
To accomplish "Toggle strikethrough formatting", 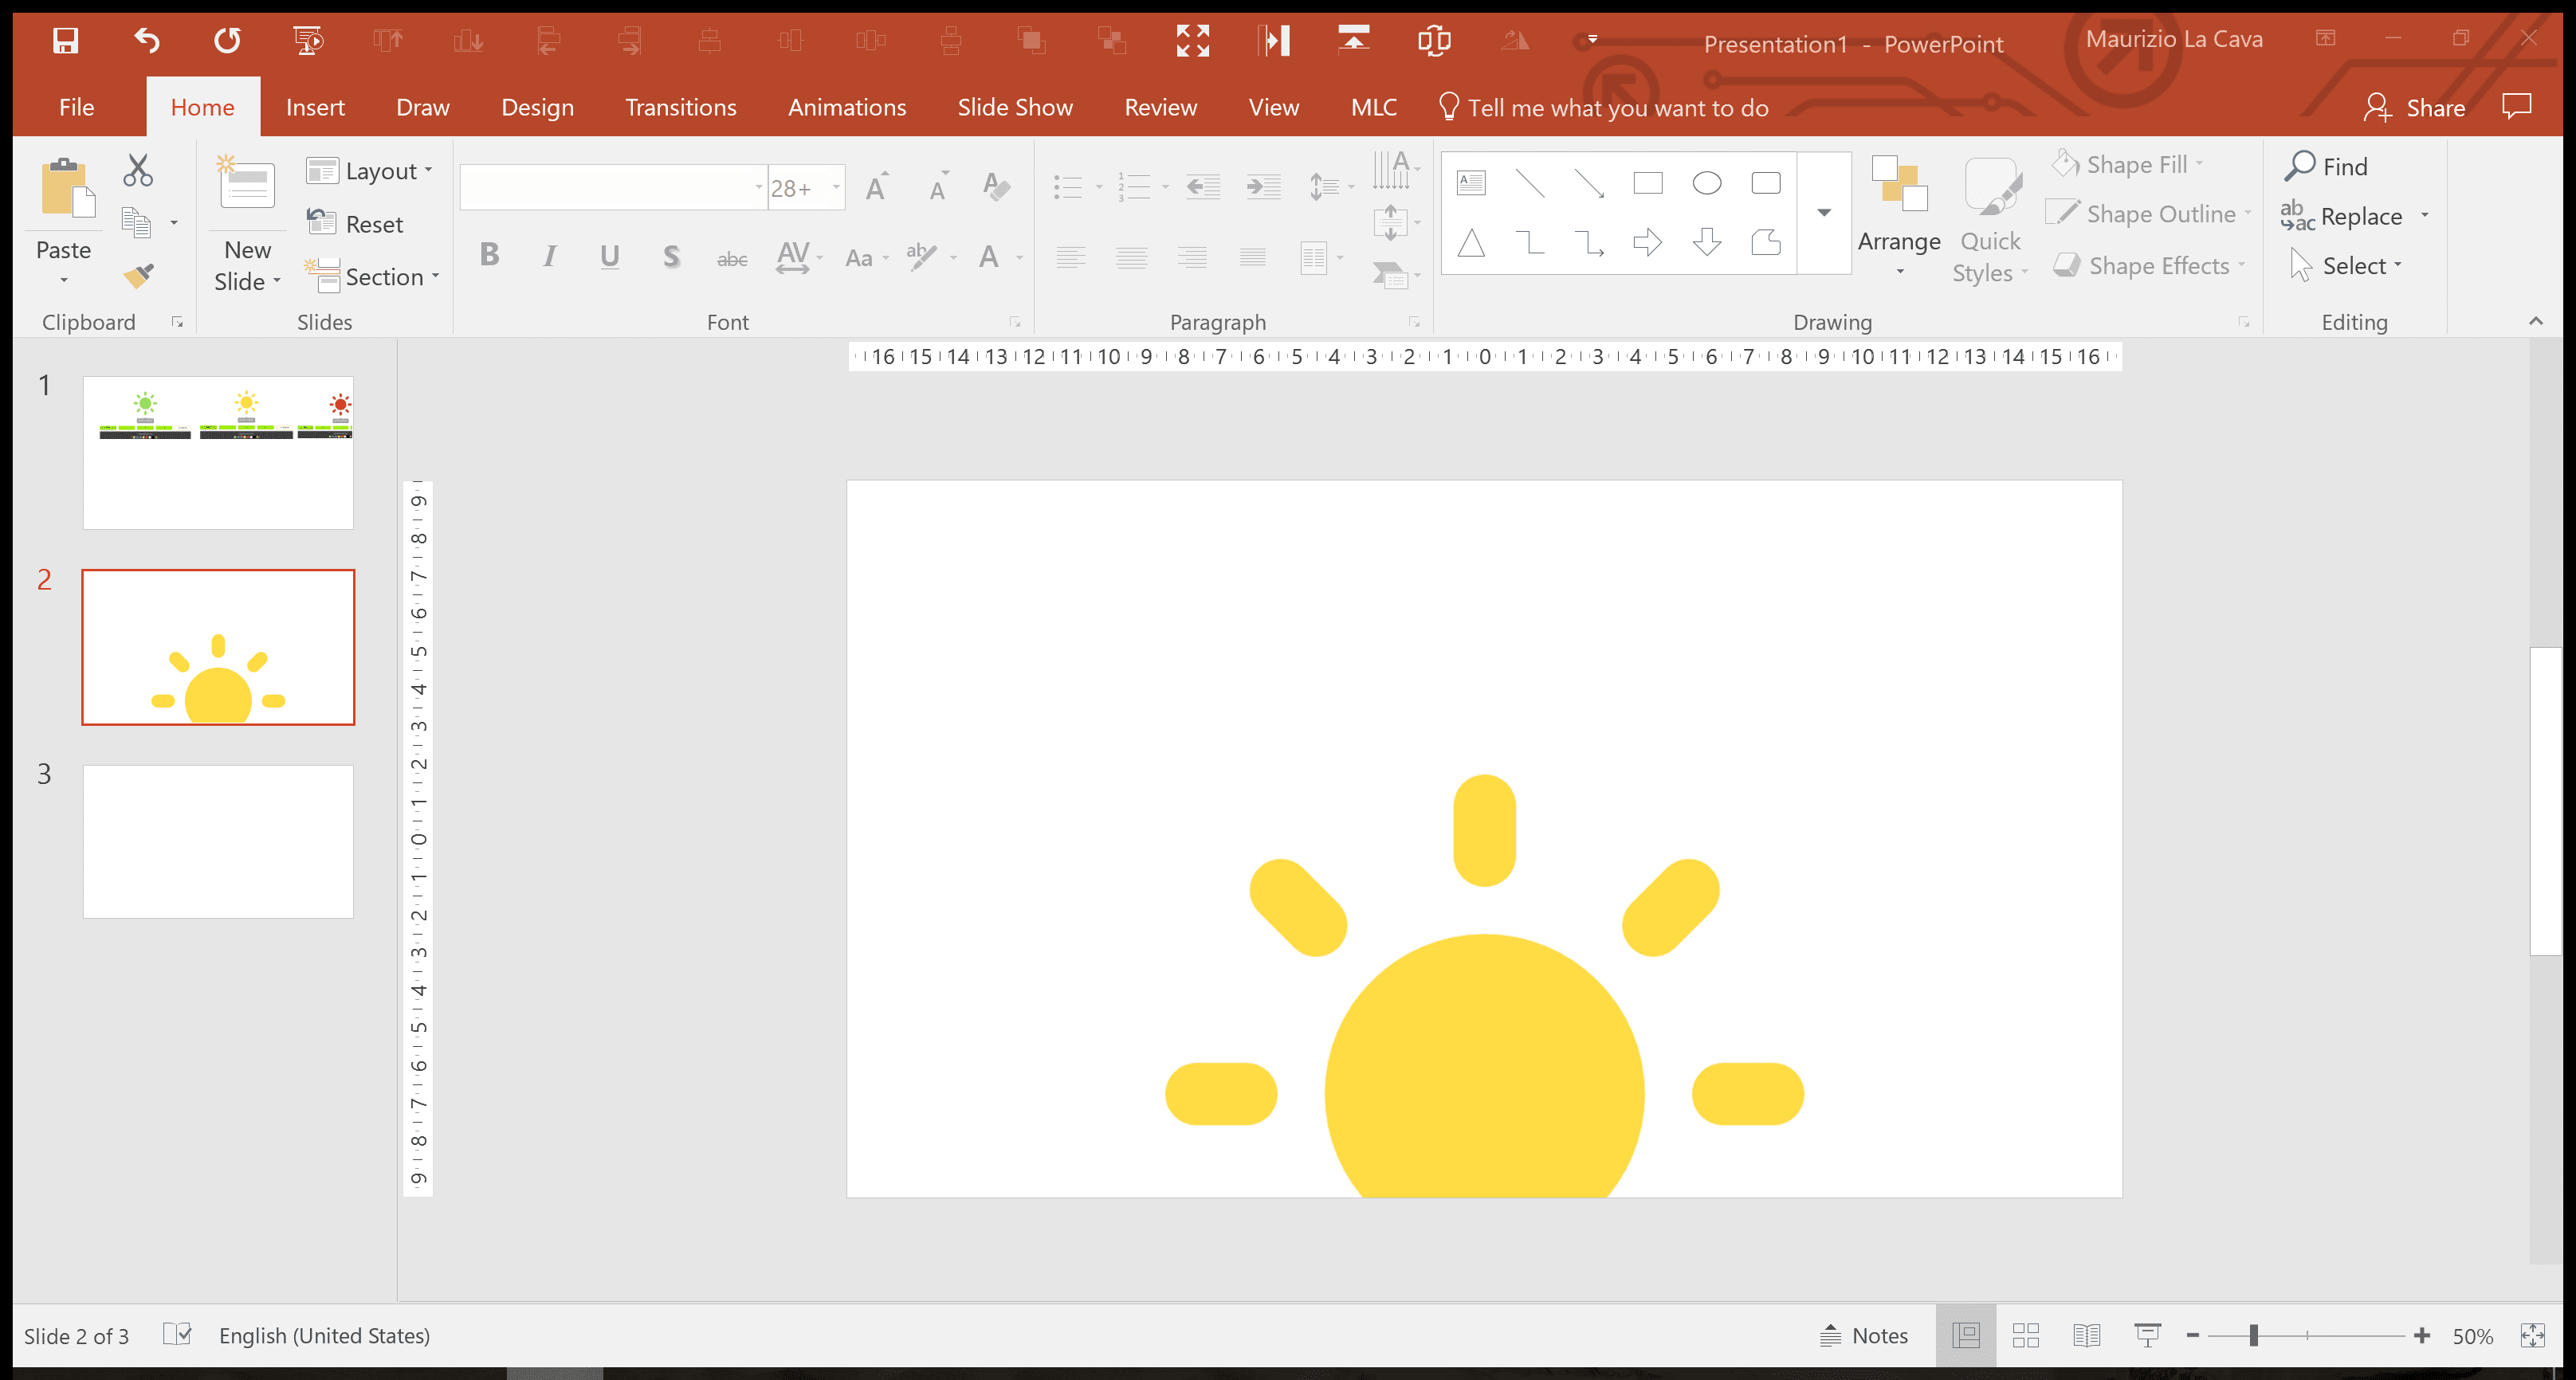I will click(x=732, y=257).
